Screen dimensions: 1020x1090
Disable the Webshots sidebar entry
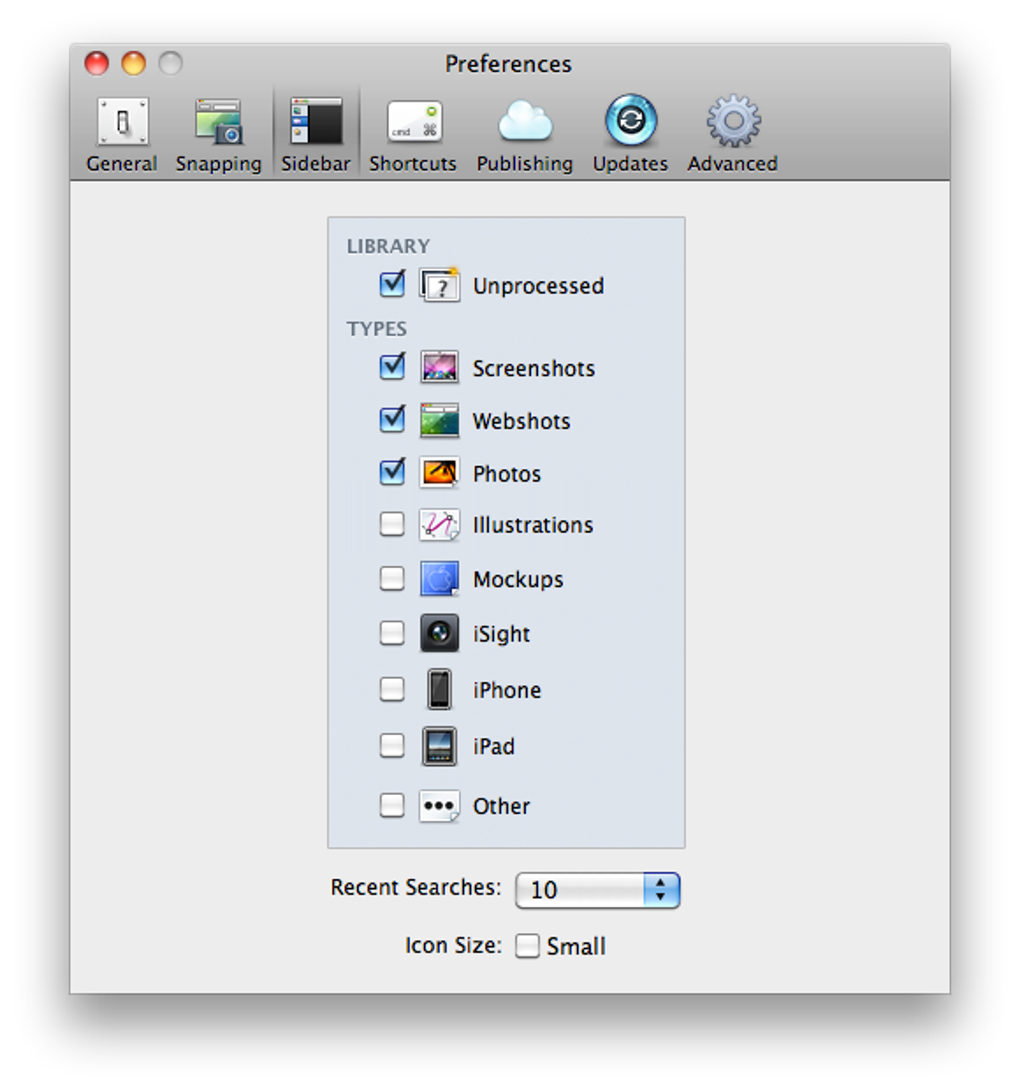coord(391,420)
